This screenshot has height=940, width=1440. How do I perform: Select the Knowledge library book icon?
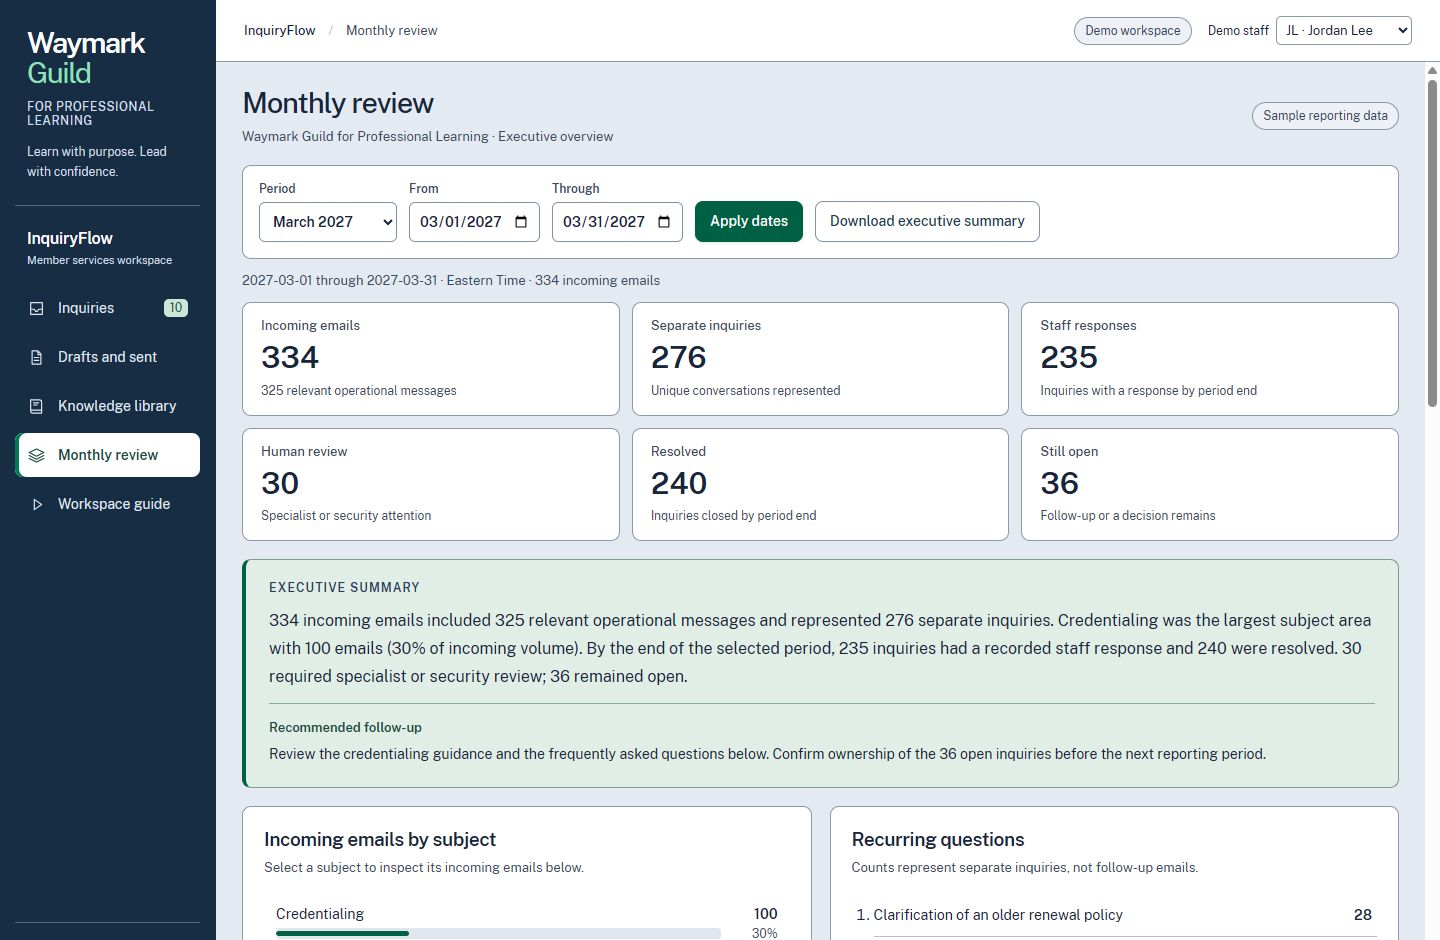(37, 406)
